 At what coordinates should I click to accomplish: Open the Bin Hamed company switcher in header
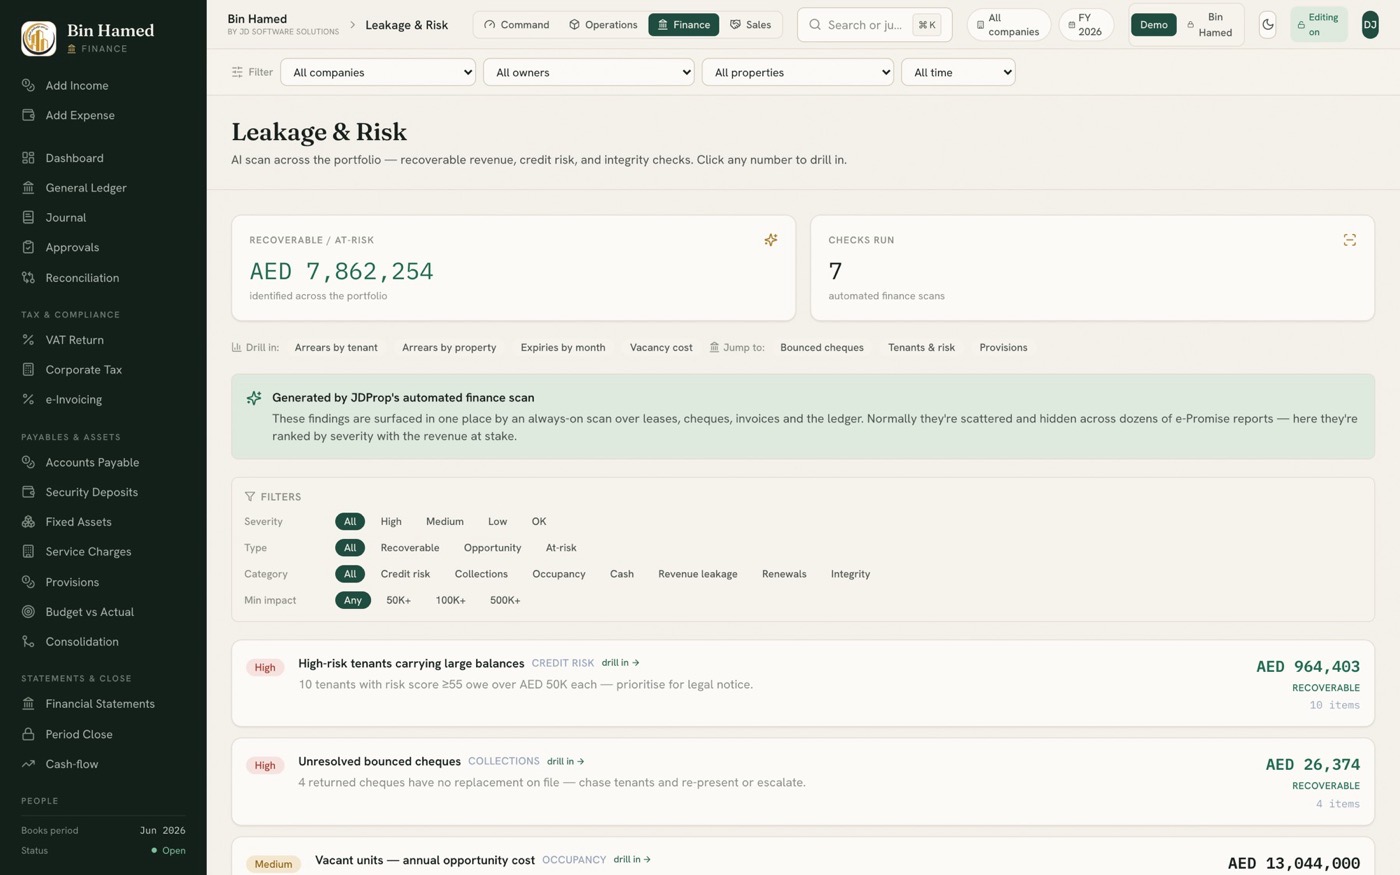point(1211,25)
